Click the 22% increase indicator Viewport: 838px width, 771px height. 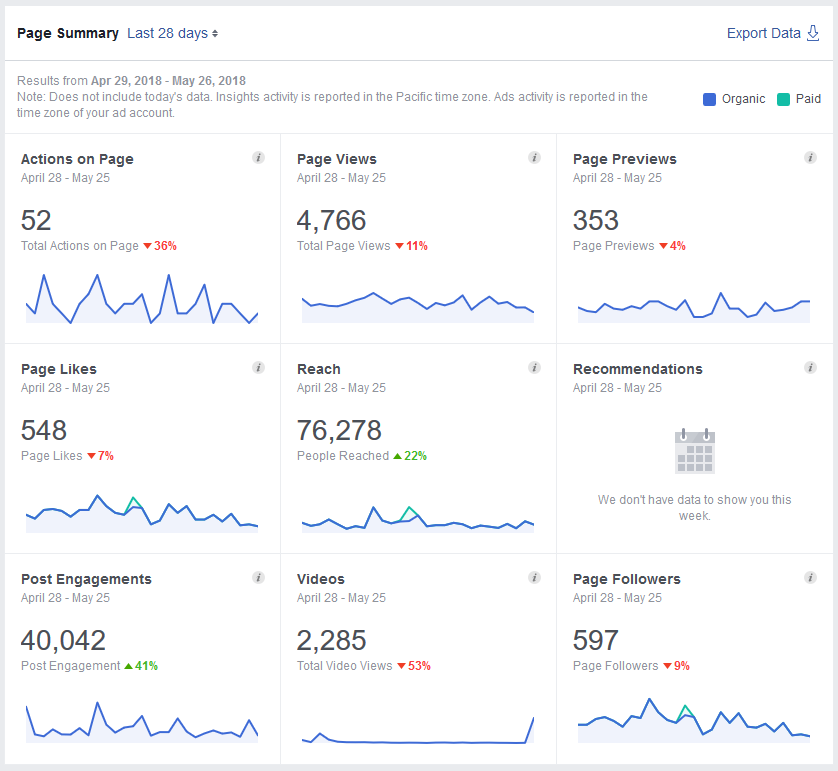point(410,456)
